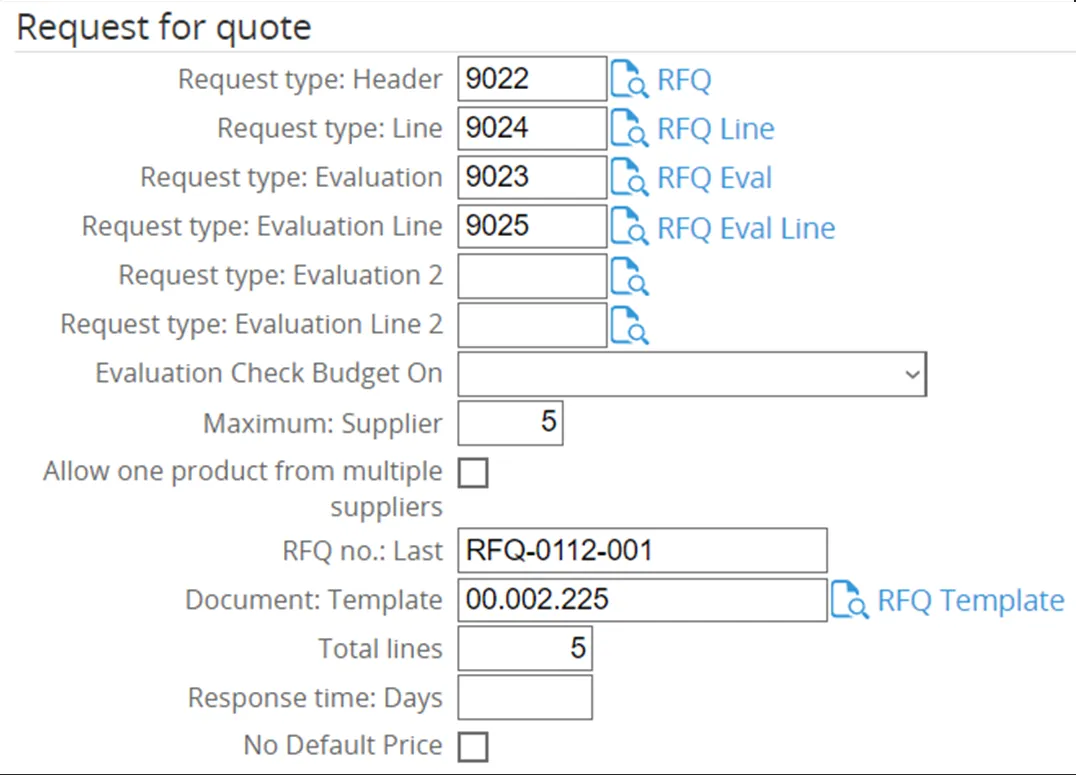The width and height of the screenshot is (1076, 775).
Task: Enable Allow one product from multiple suppliers
Action: pos(473,472)
